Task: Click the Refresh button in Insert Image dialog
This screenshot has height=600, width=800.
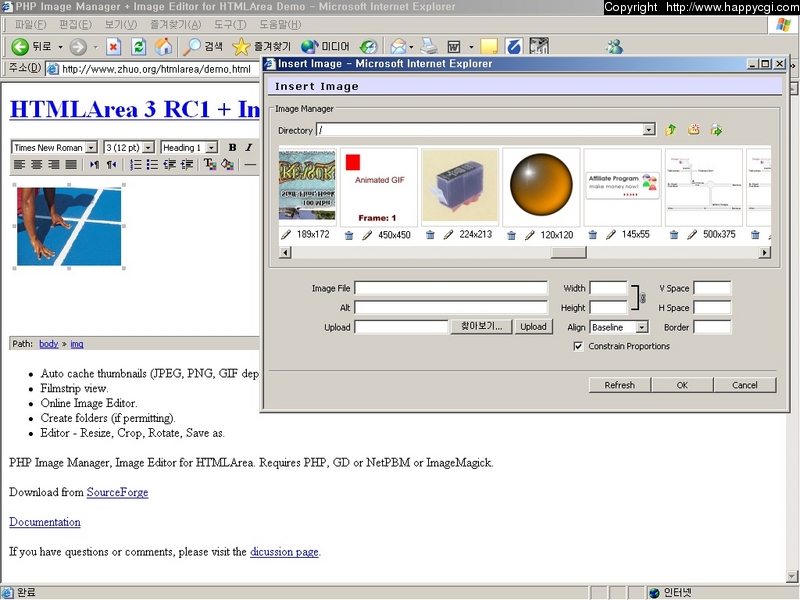Action: point(620,385)
